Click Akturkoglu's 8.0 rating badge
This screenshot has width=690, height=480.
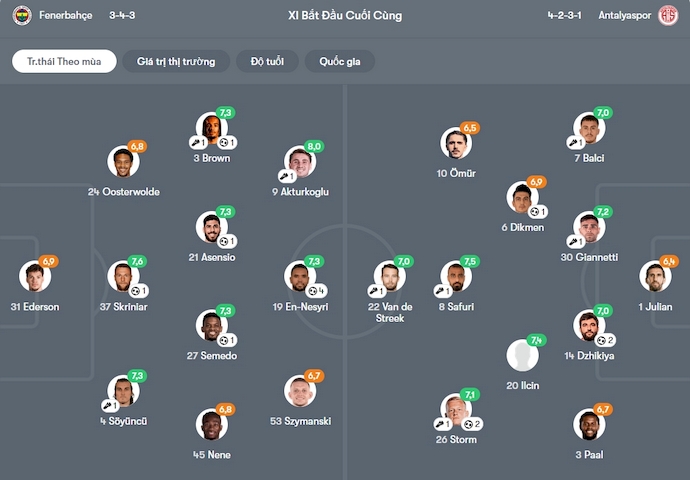coord(314,147)
